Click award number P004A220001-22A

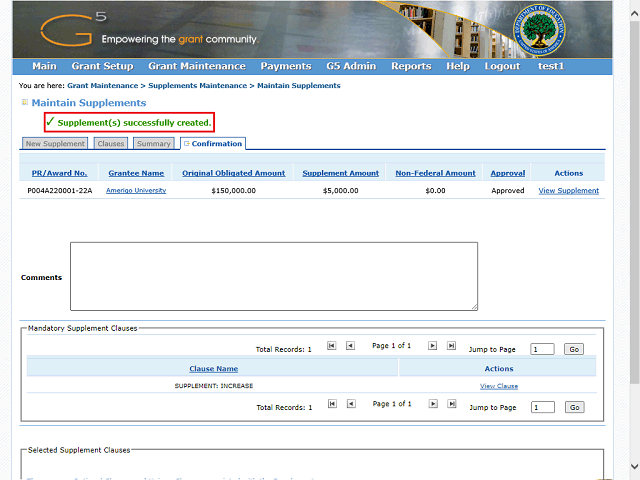click(x=60, y=191)
